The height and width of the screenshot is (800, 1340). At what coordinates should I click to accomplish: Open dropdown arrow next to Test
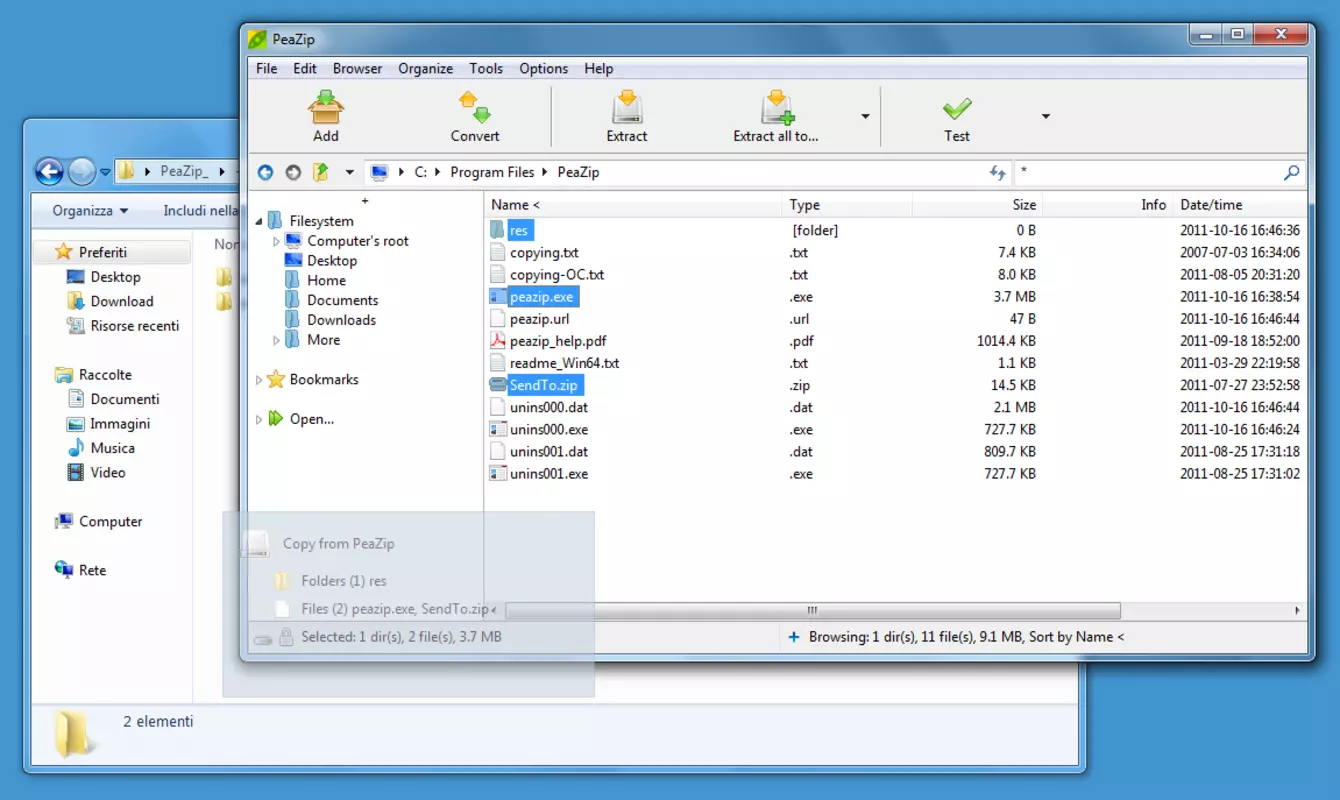point(1046,116)
